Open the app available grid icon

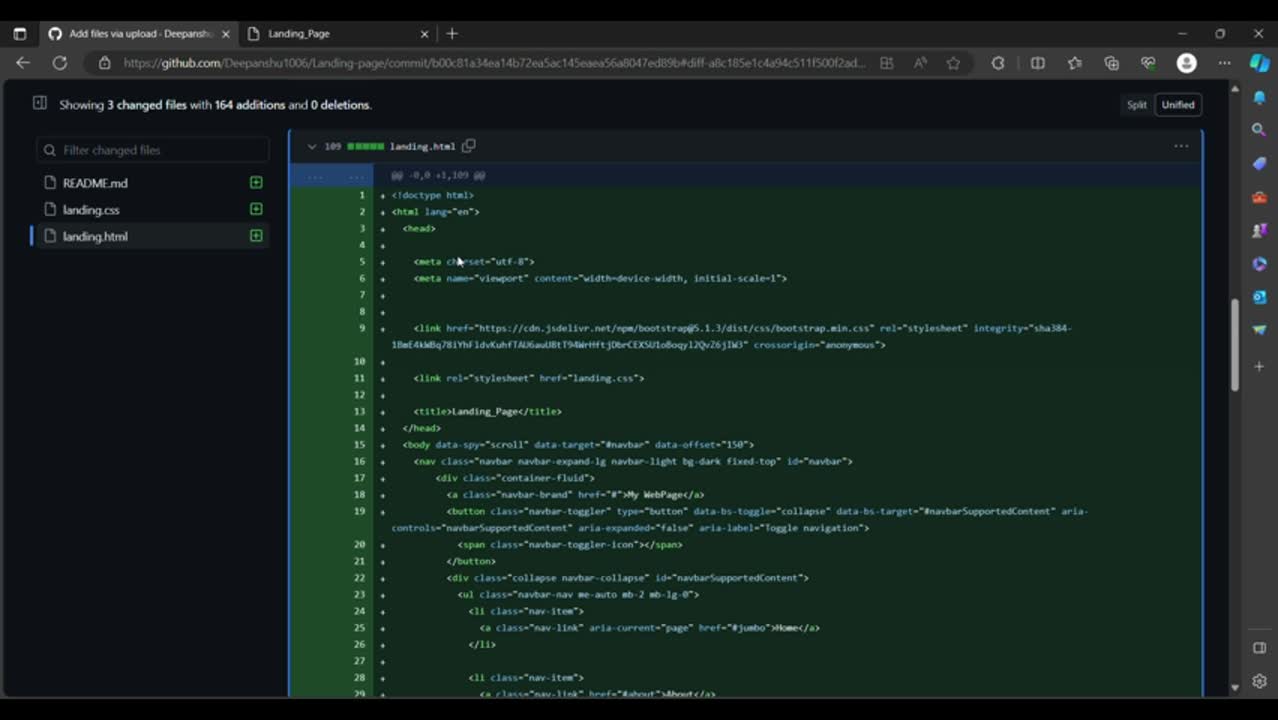point(887,63)
